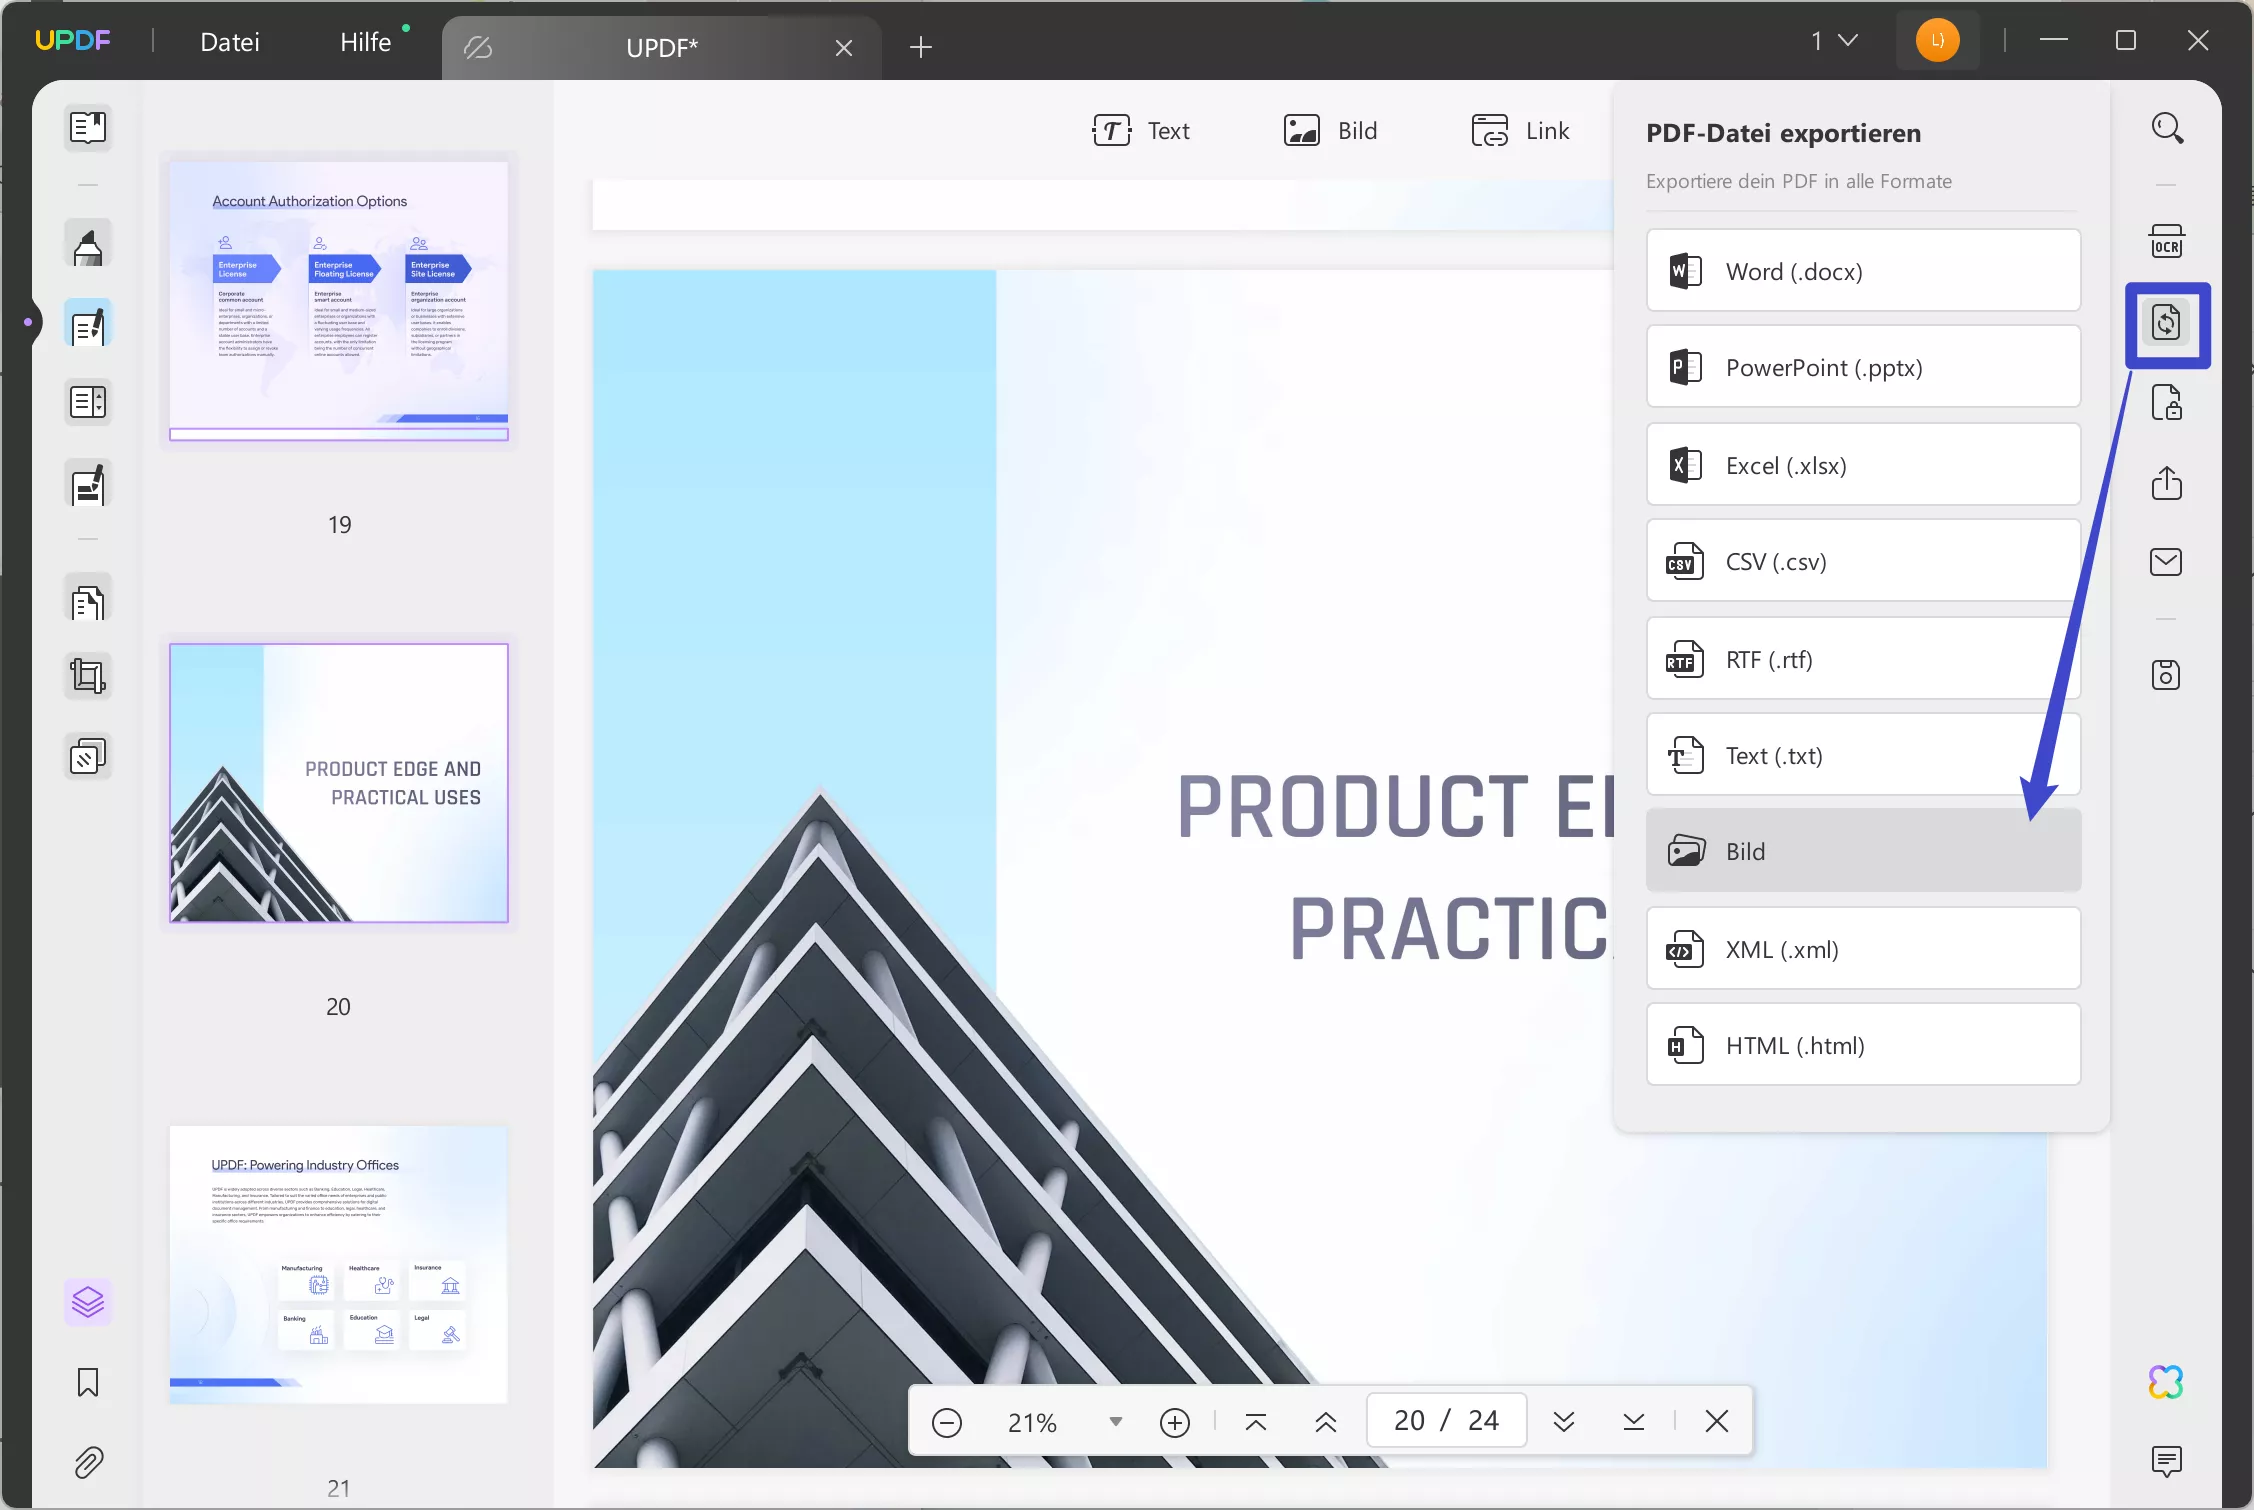Open the UPDF AI assistant icon
The height and width of the screenshot is (1510, 2254).
pos(2166,1382)
